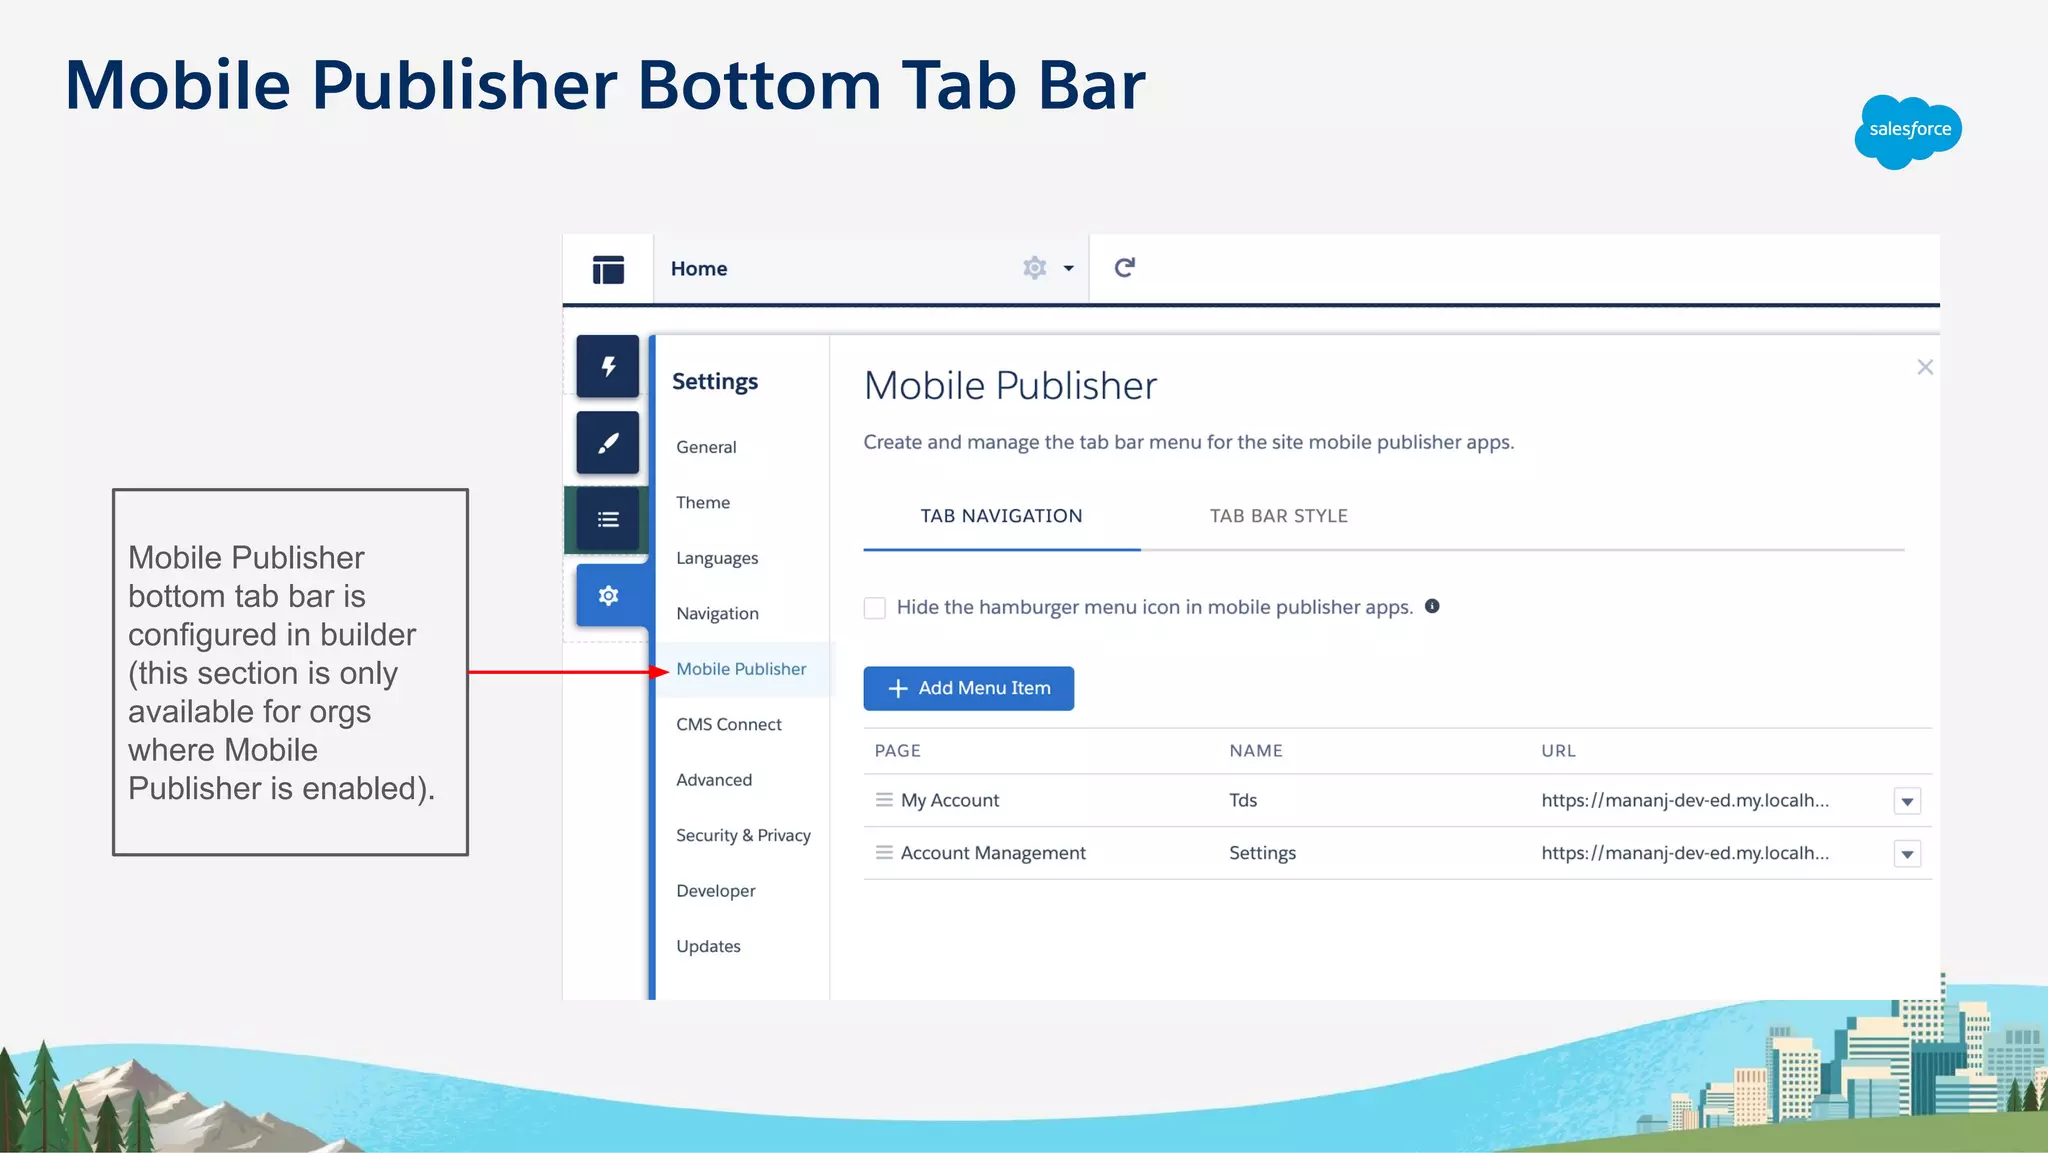Select Languages in Settings menu
The height and width of the screenshot is (1153, 2048).
[717, 558]
